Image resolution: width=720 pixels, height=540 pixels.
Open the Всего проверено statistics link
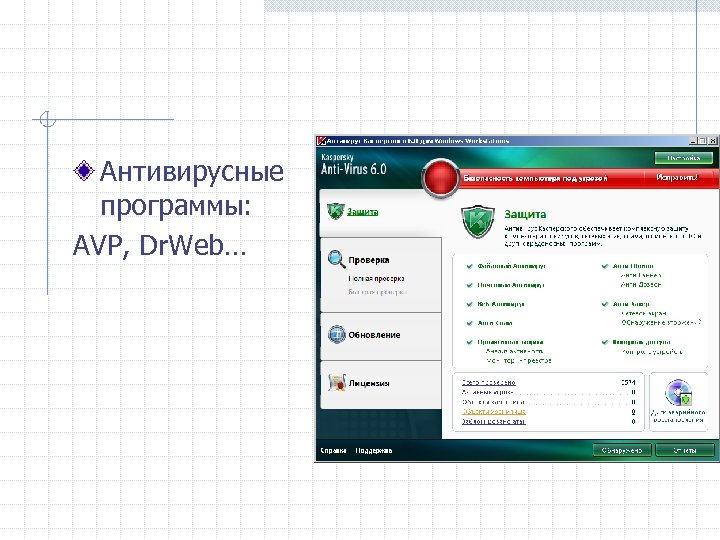489,382
